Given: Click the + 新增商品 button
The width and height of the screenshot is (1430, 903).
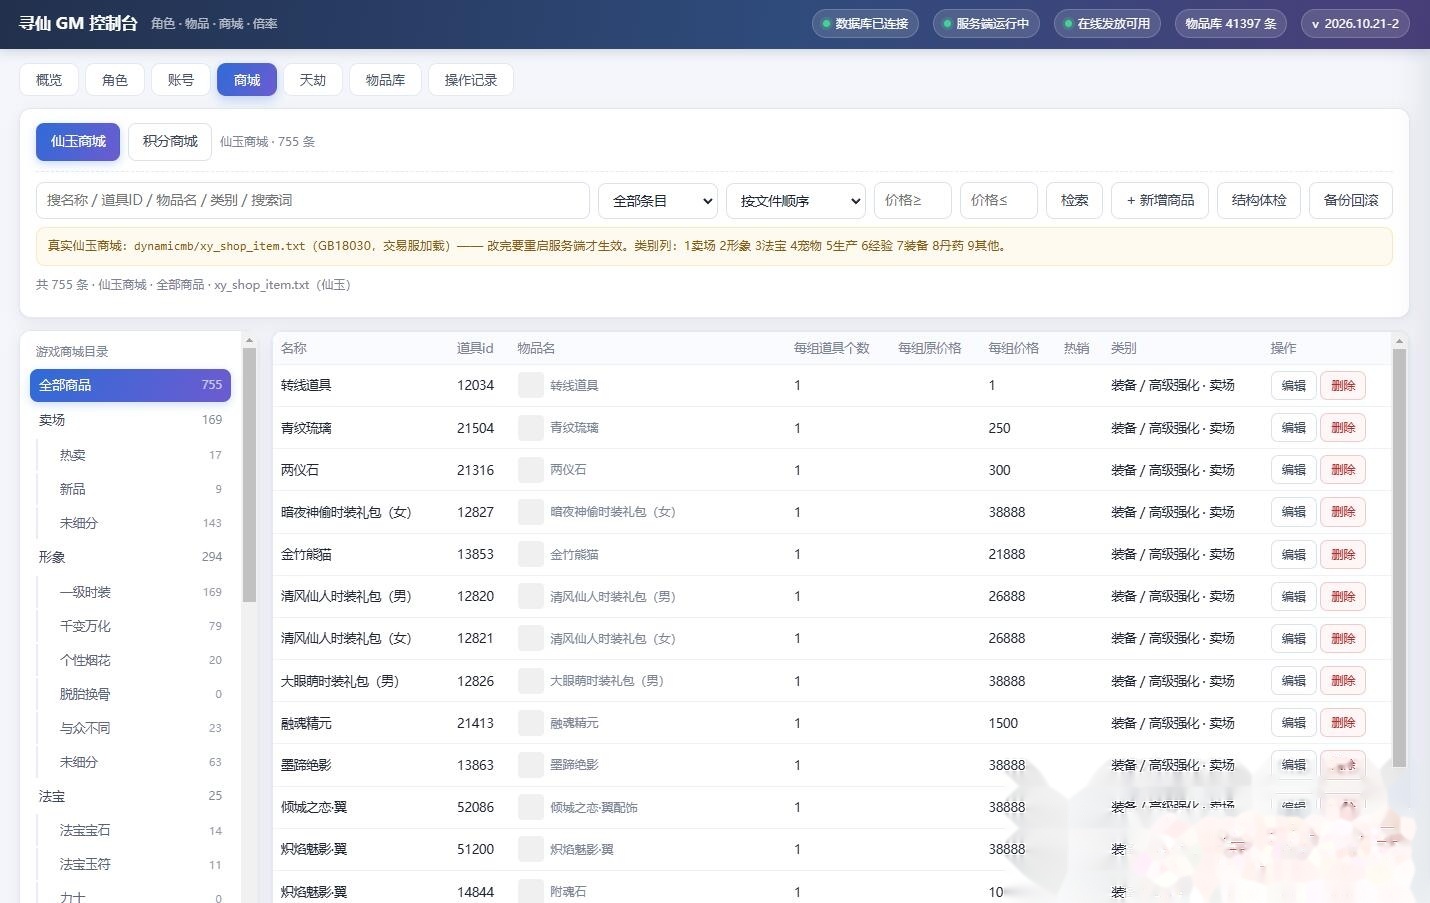Looking at the screenshot, I should pos(1160,200).
